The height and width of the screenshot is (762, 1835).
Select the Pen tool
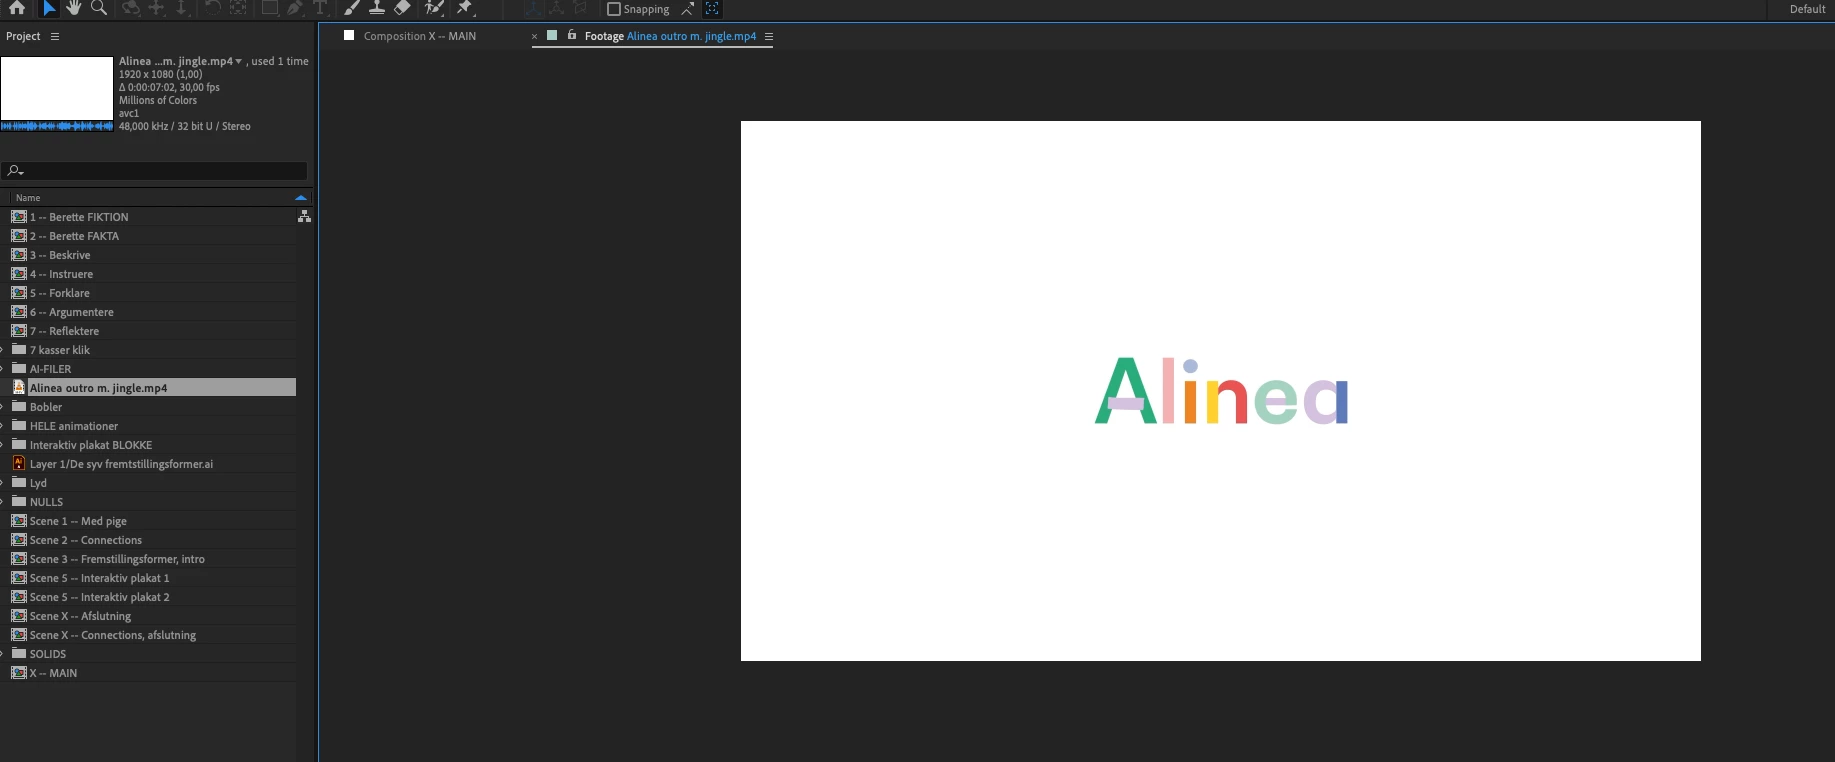(x=295, y=8)
